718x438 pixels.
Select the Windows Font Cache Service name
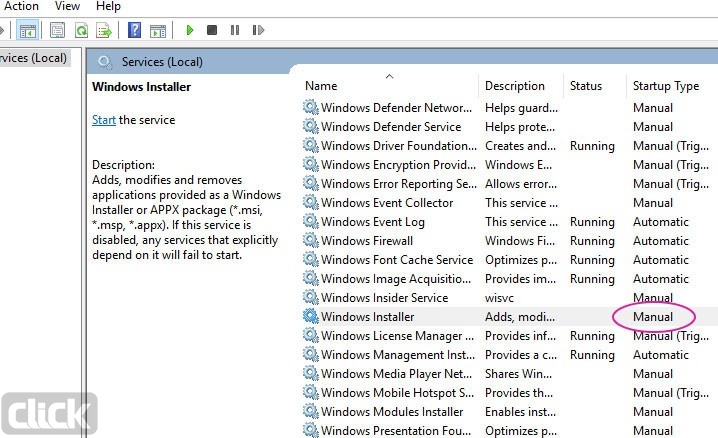point(397,260)
